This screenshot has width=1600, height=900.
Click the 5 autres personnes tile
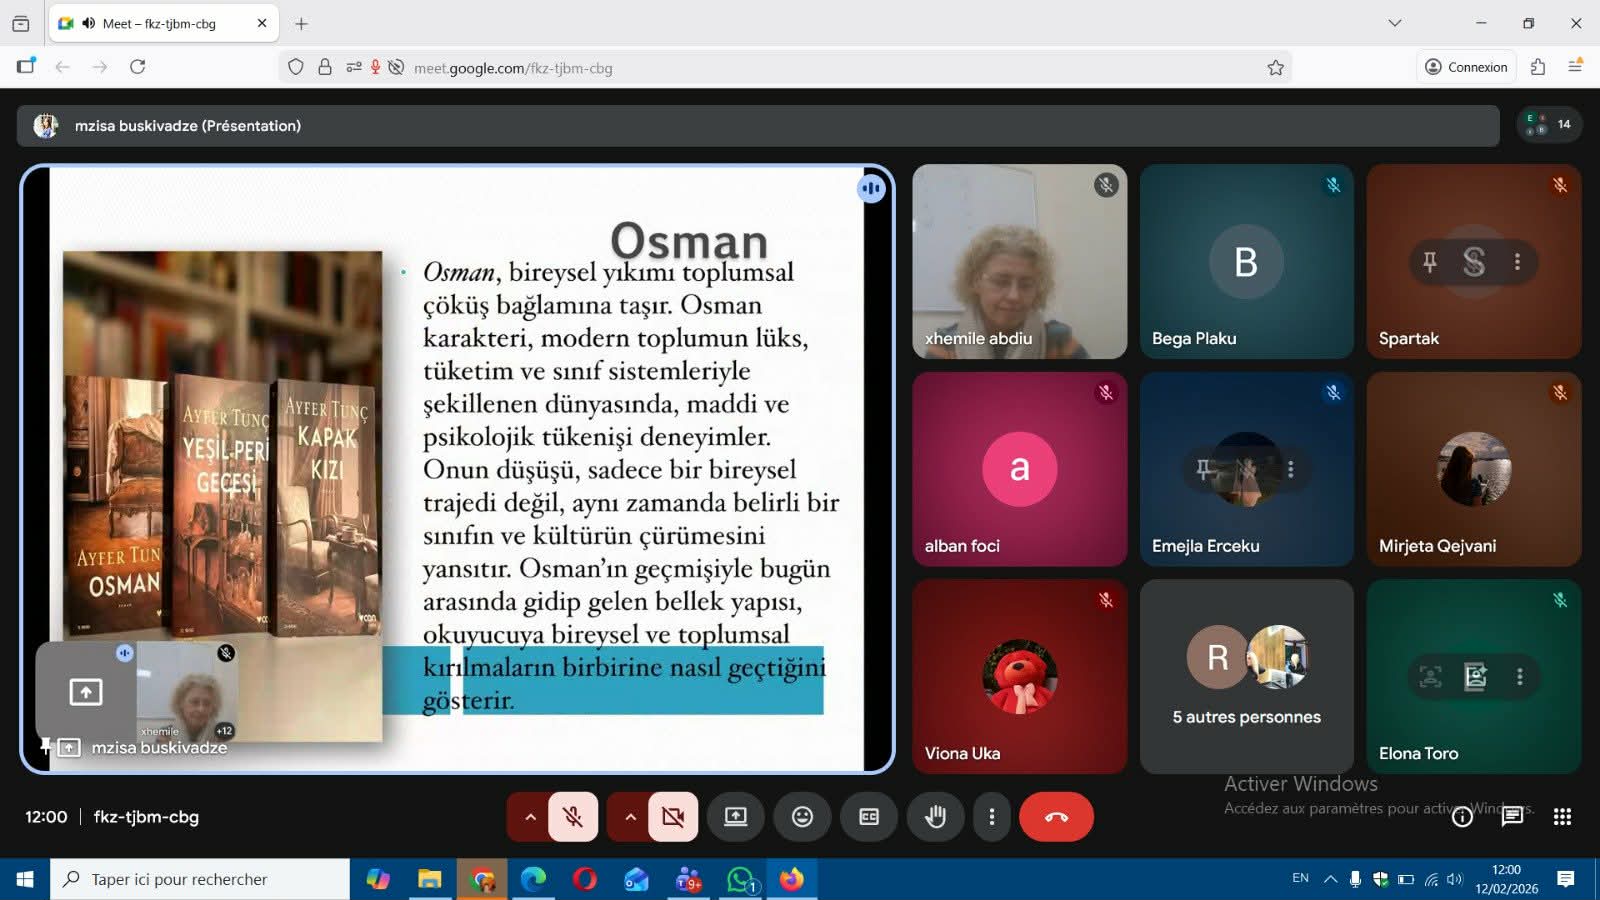1246,677
